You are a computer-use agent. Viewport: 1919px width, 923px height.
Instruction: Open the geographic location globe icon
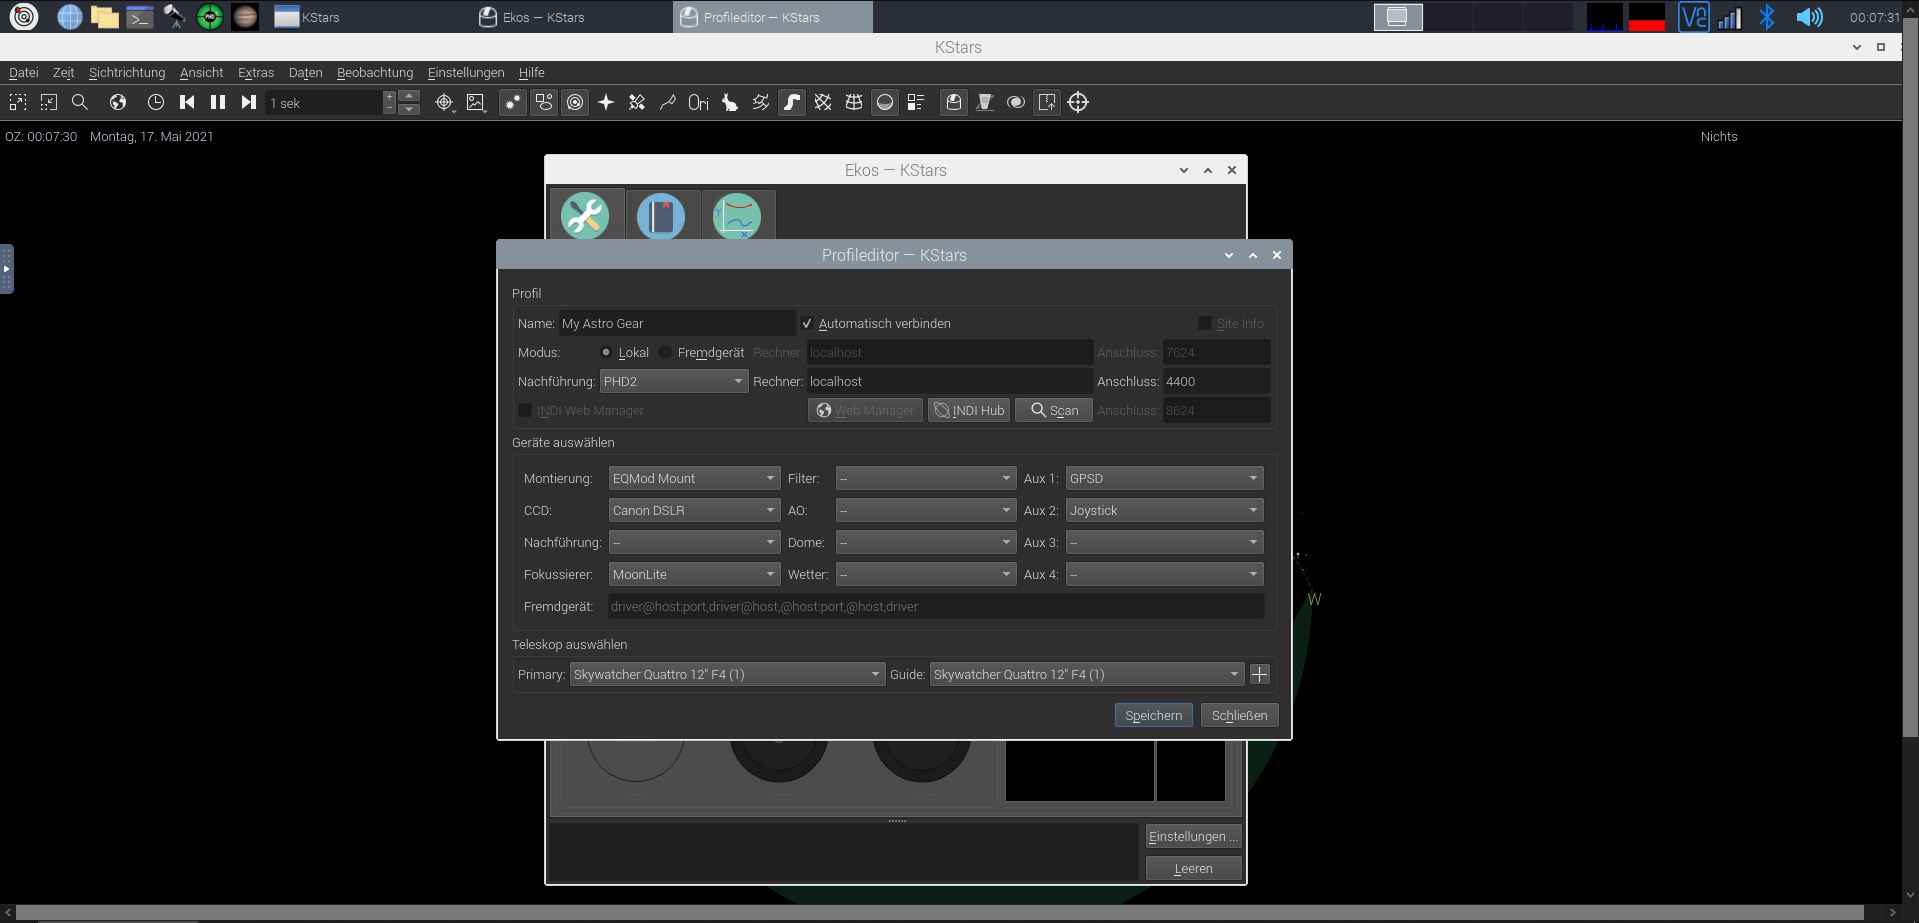(x=118, y=102)
